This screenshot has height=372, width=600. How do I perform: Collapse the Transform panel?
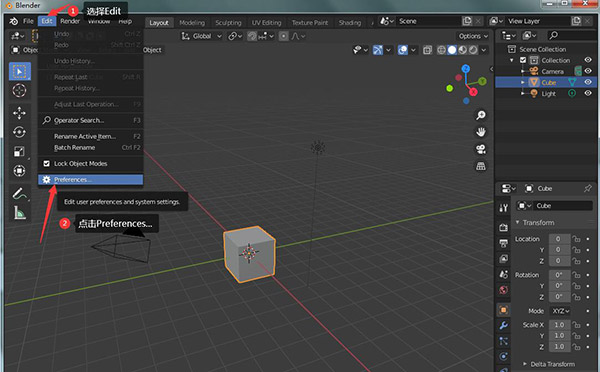pyautogui.click(x=517, y=222)
